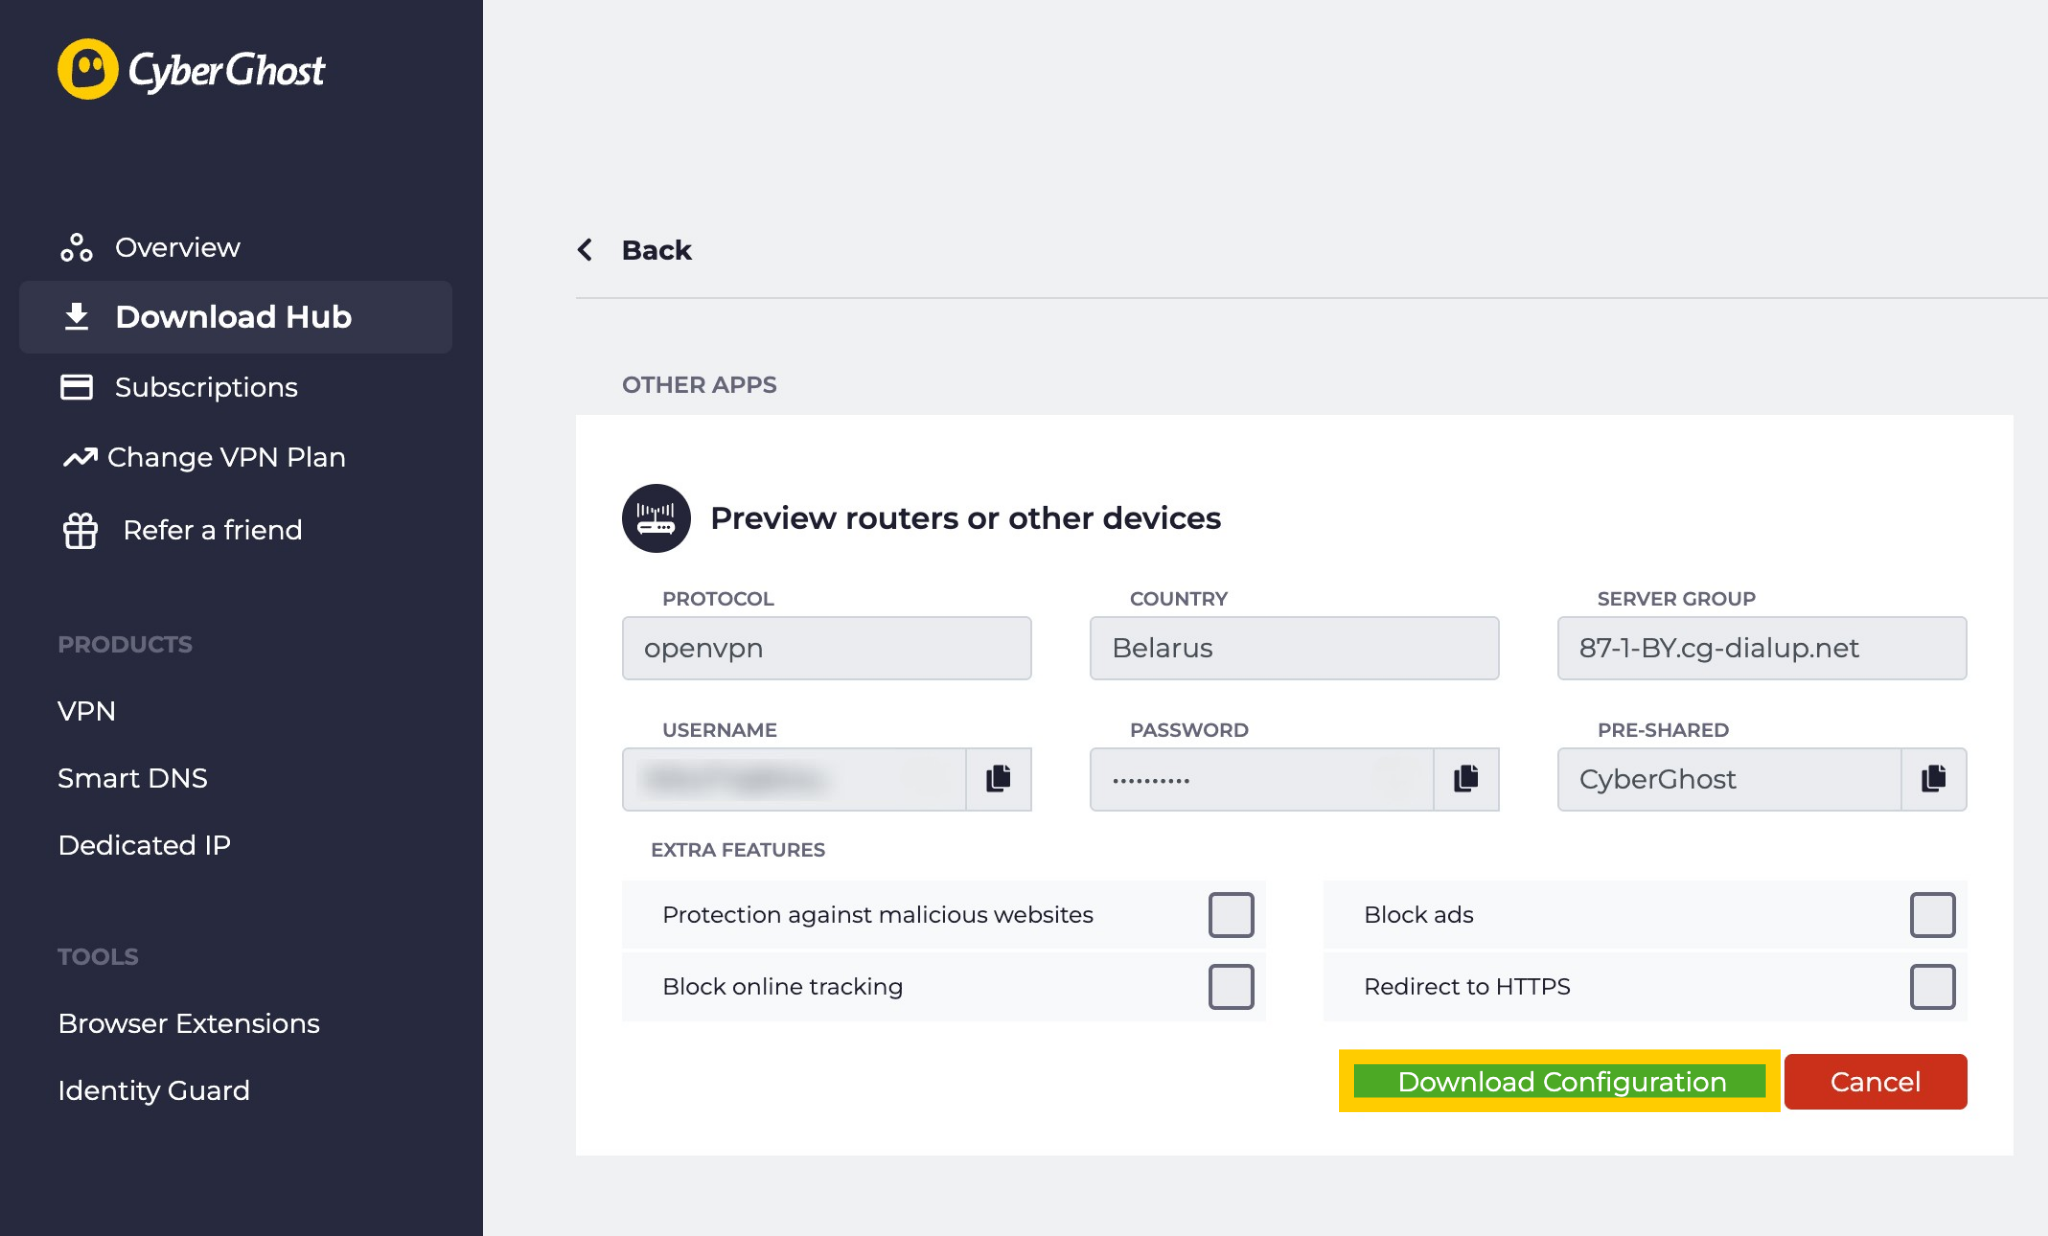Select Download Hub menu item

click(x=236, y=317)
